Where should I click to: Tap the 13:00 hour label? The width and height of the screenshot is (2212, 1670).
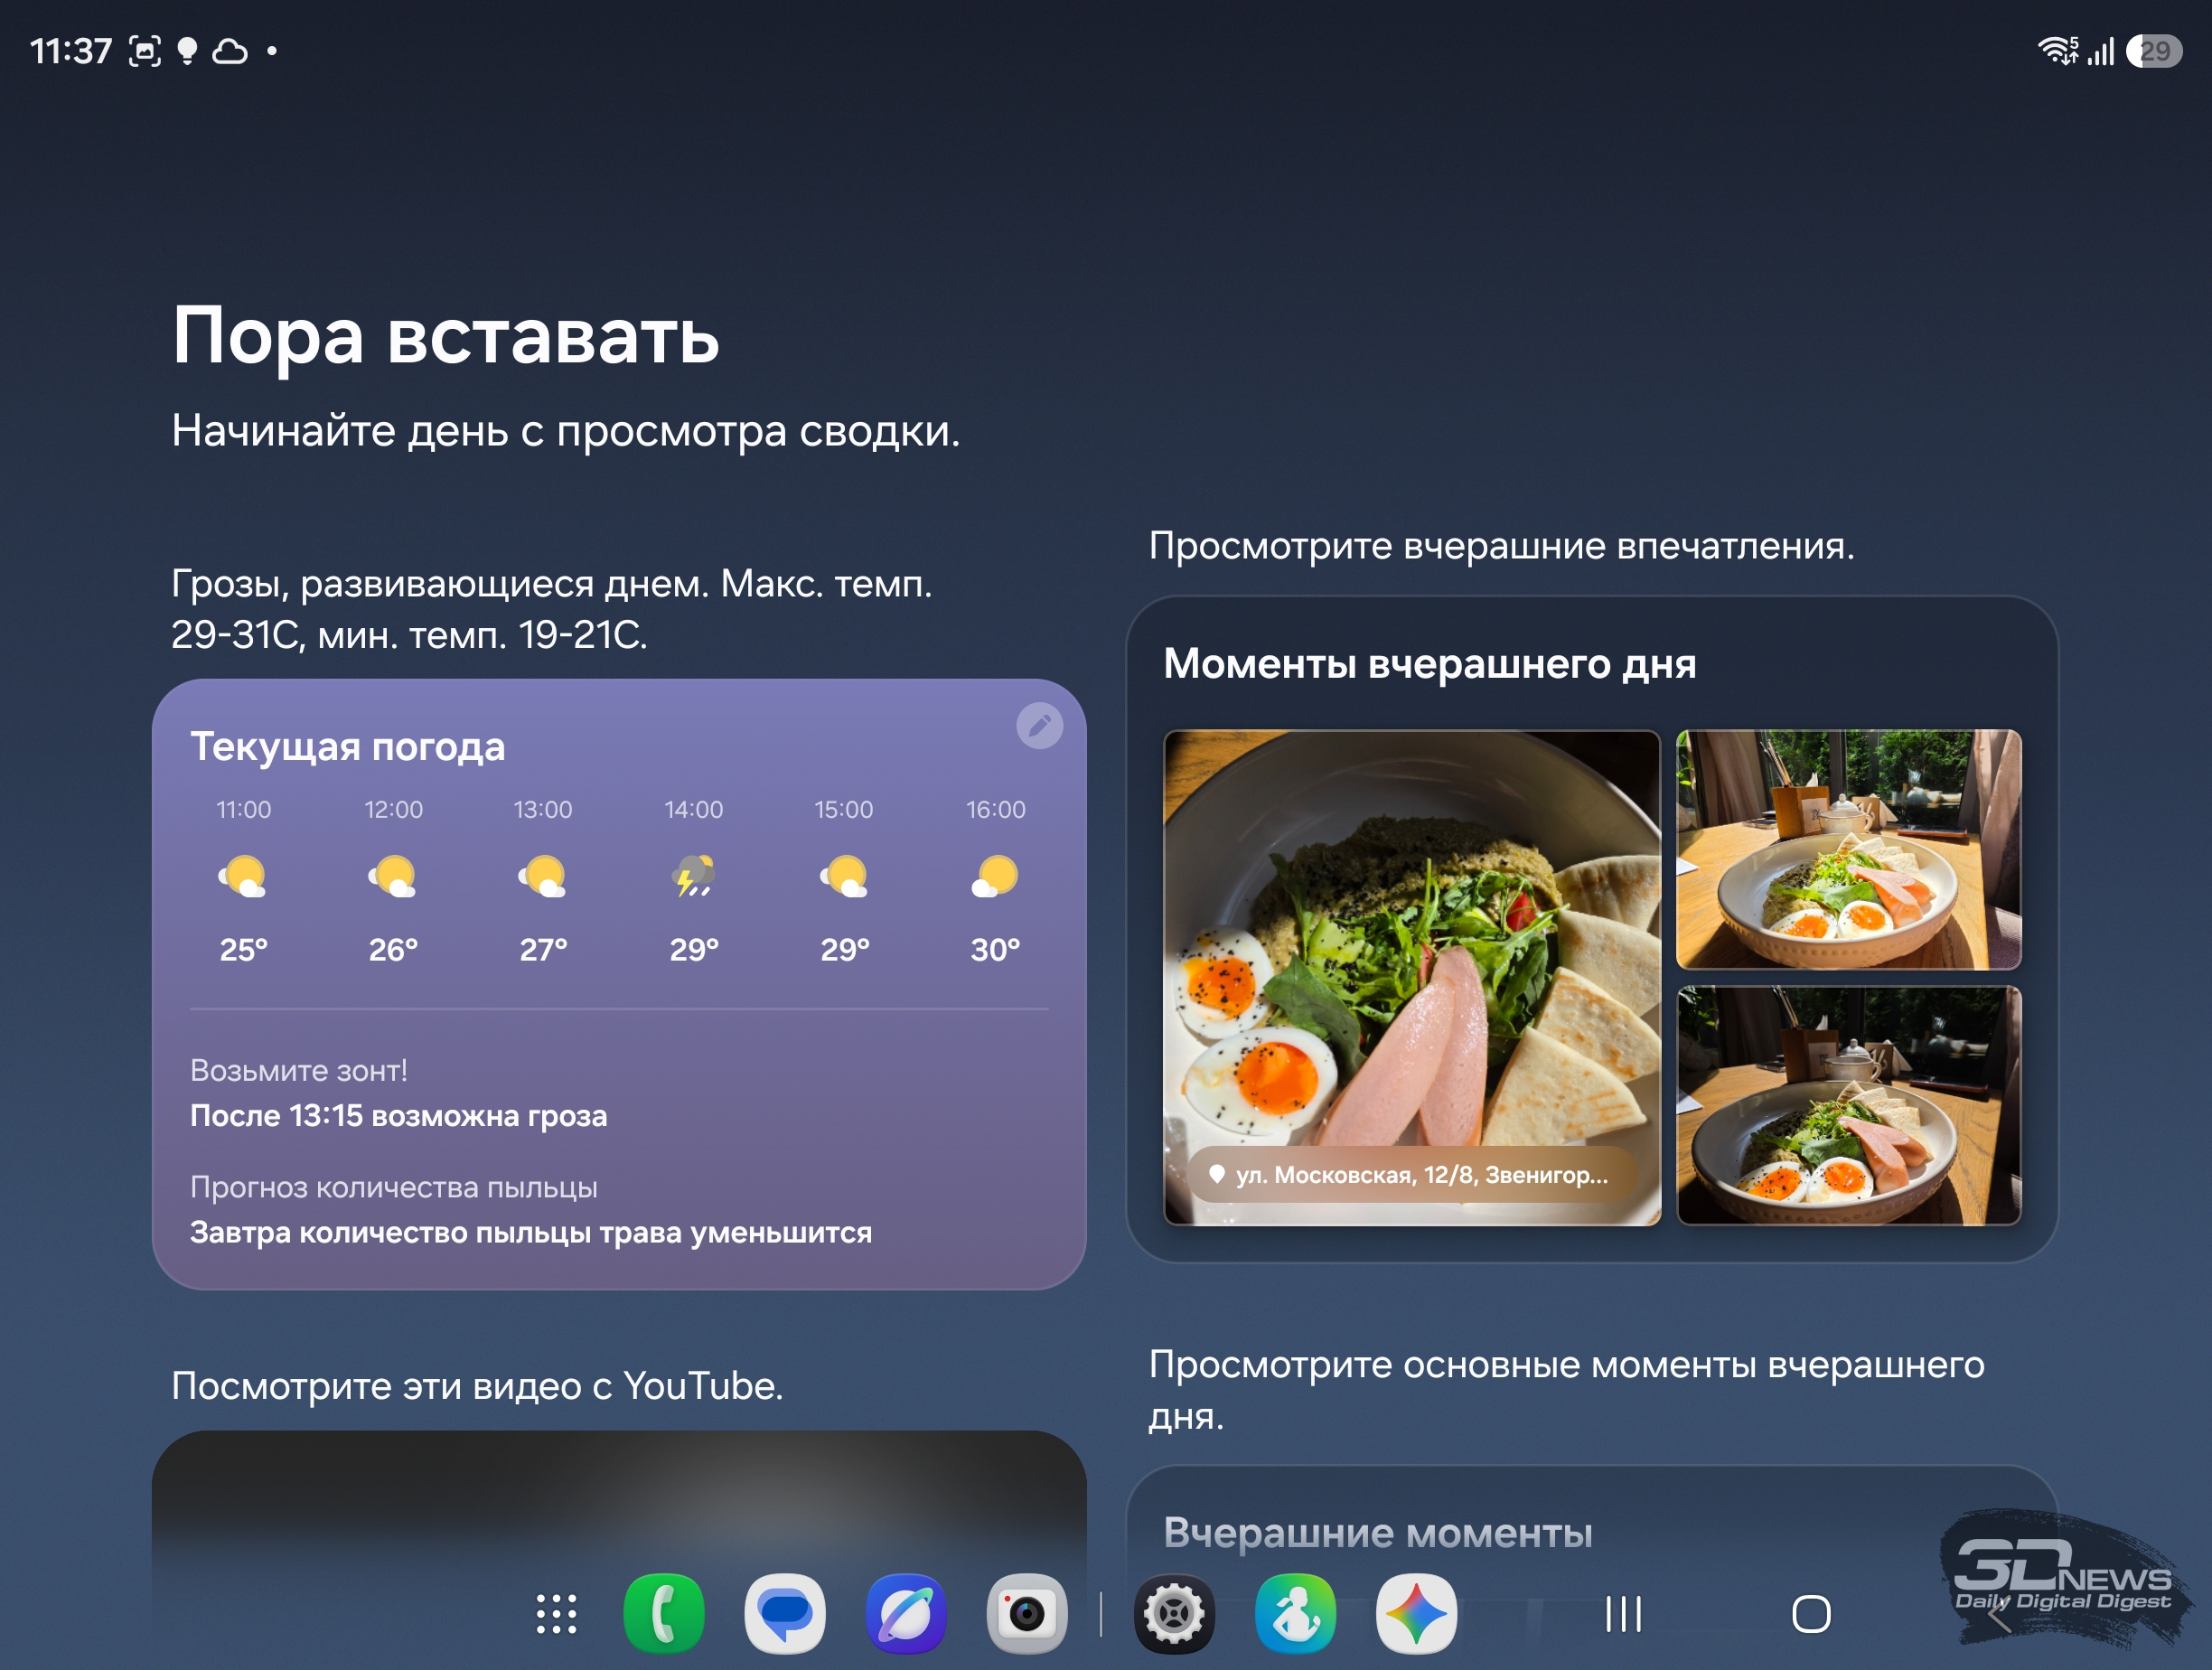coord(543,810)
